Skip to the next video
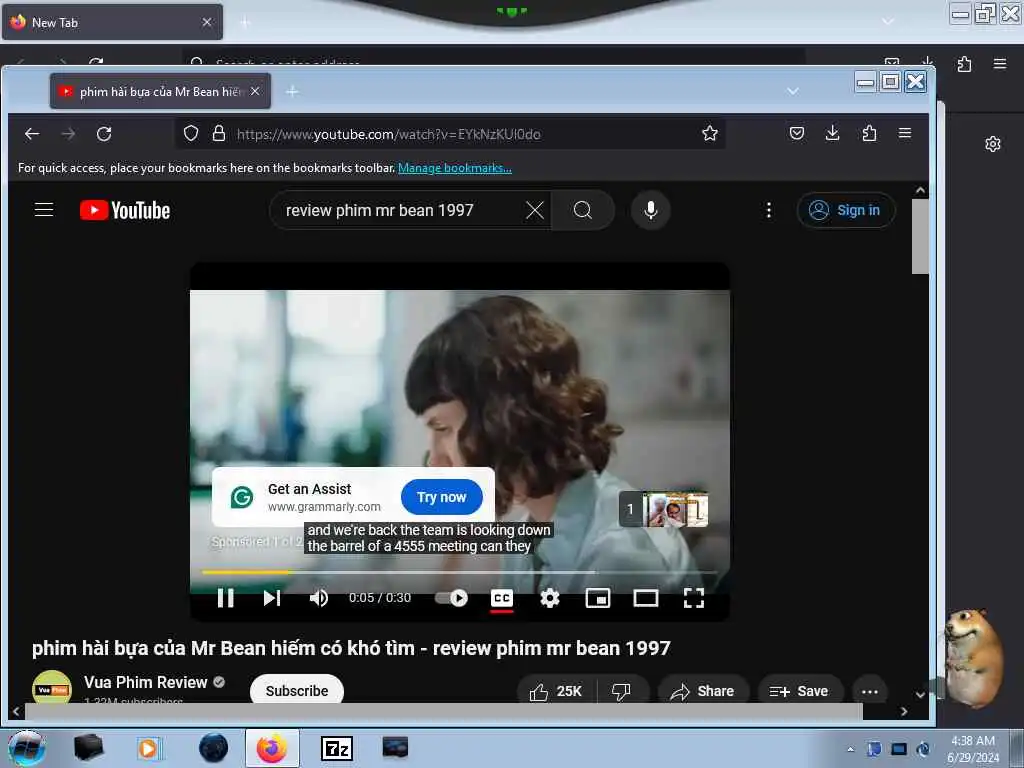 click(272, 598)
